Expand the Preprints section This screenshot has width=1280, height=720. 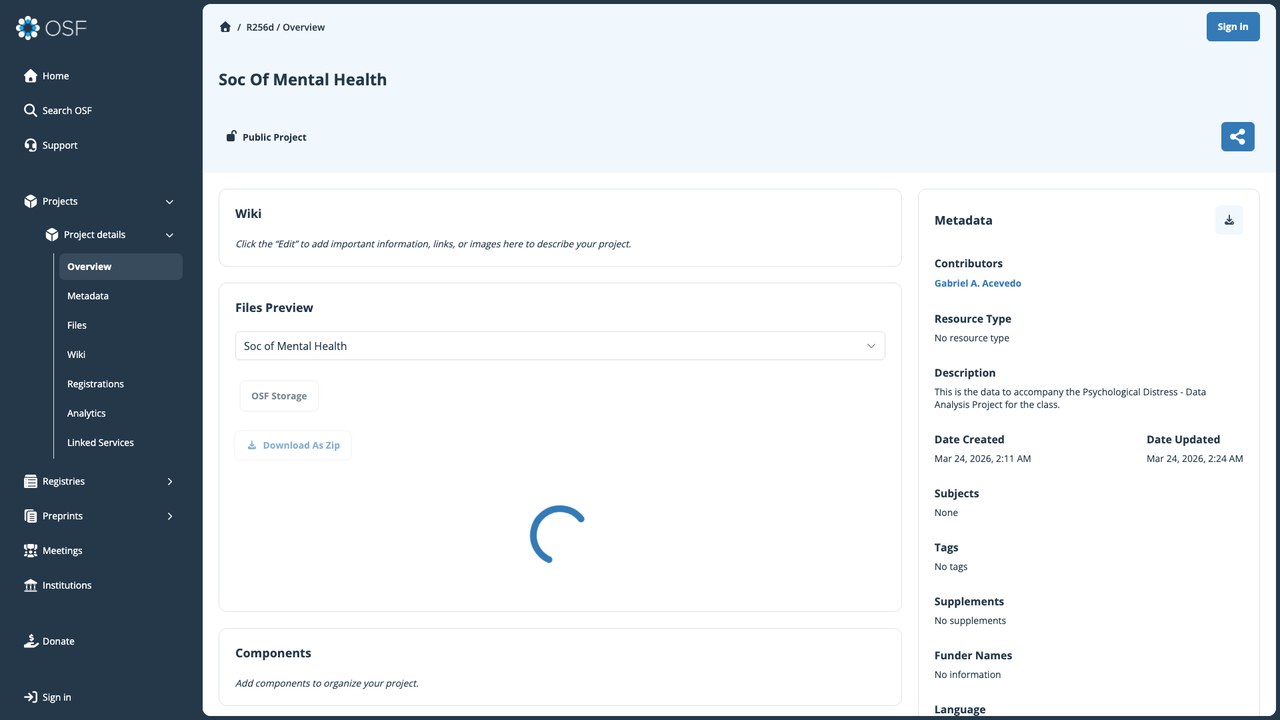coord(169,516)
